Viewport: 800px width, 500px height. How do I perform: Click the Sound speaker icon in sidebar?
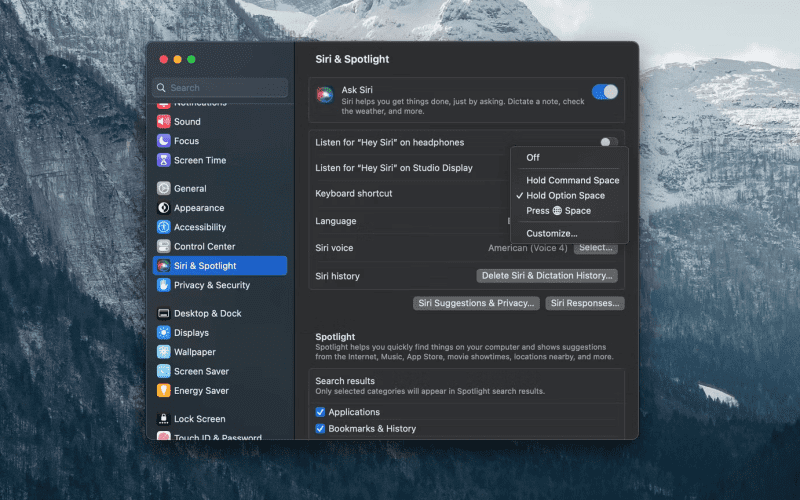(x=163, y=121)
